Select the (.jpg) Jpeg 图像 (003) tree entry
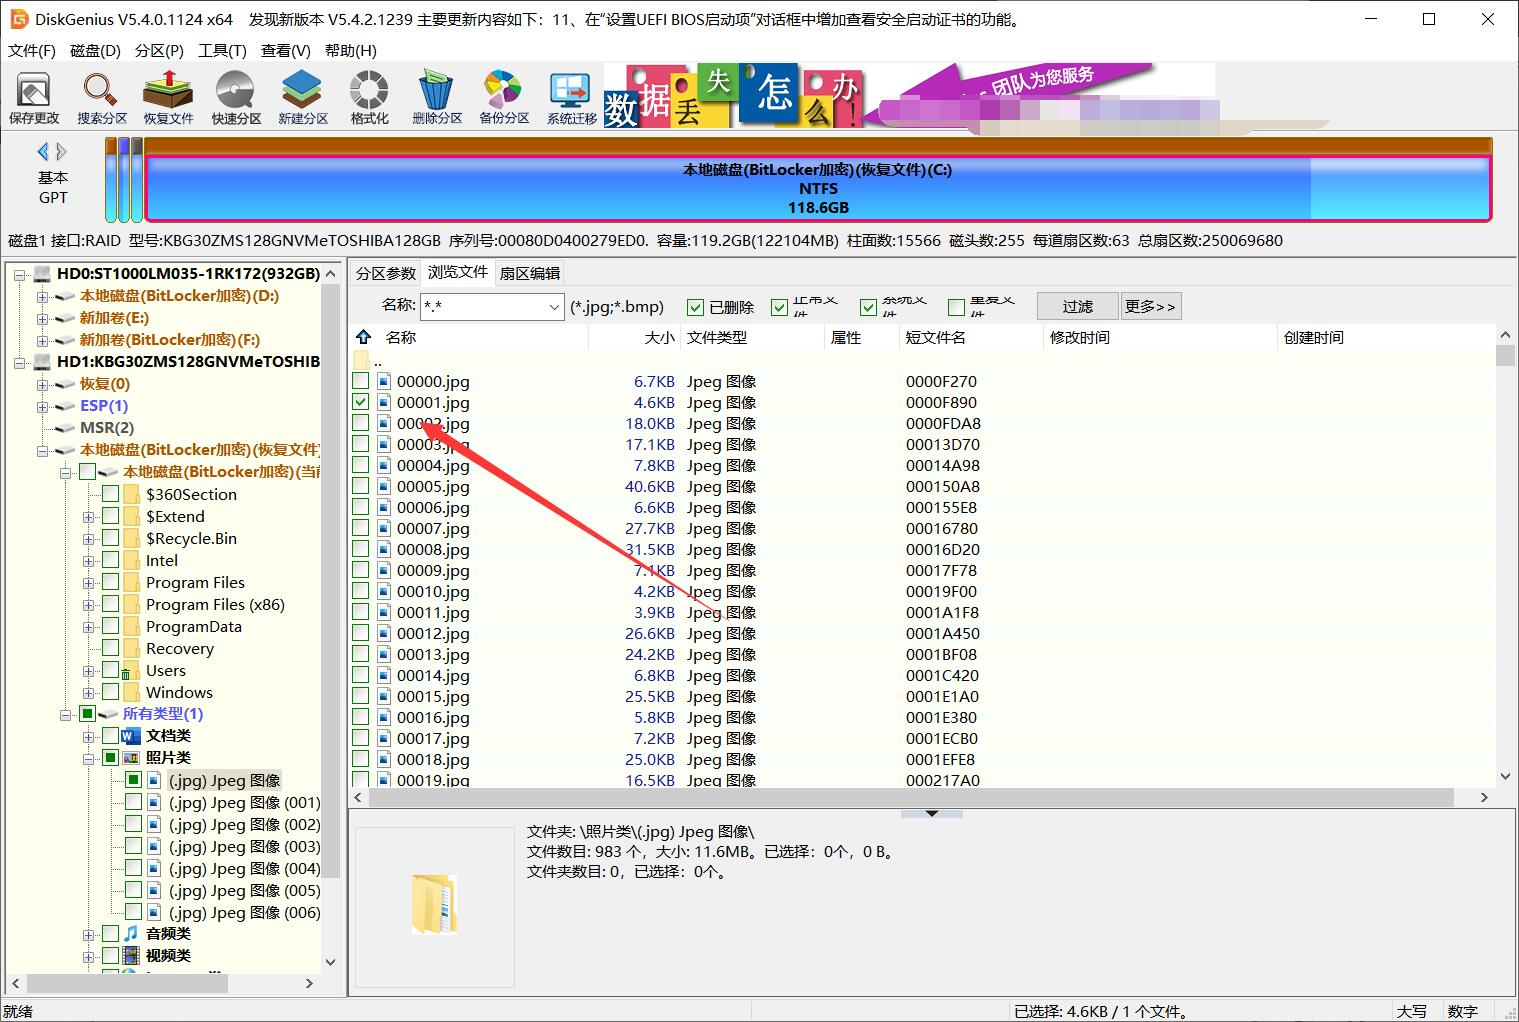 (x=244, y=846)
